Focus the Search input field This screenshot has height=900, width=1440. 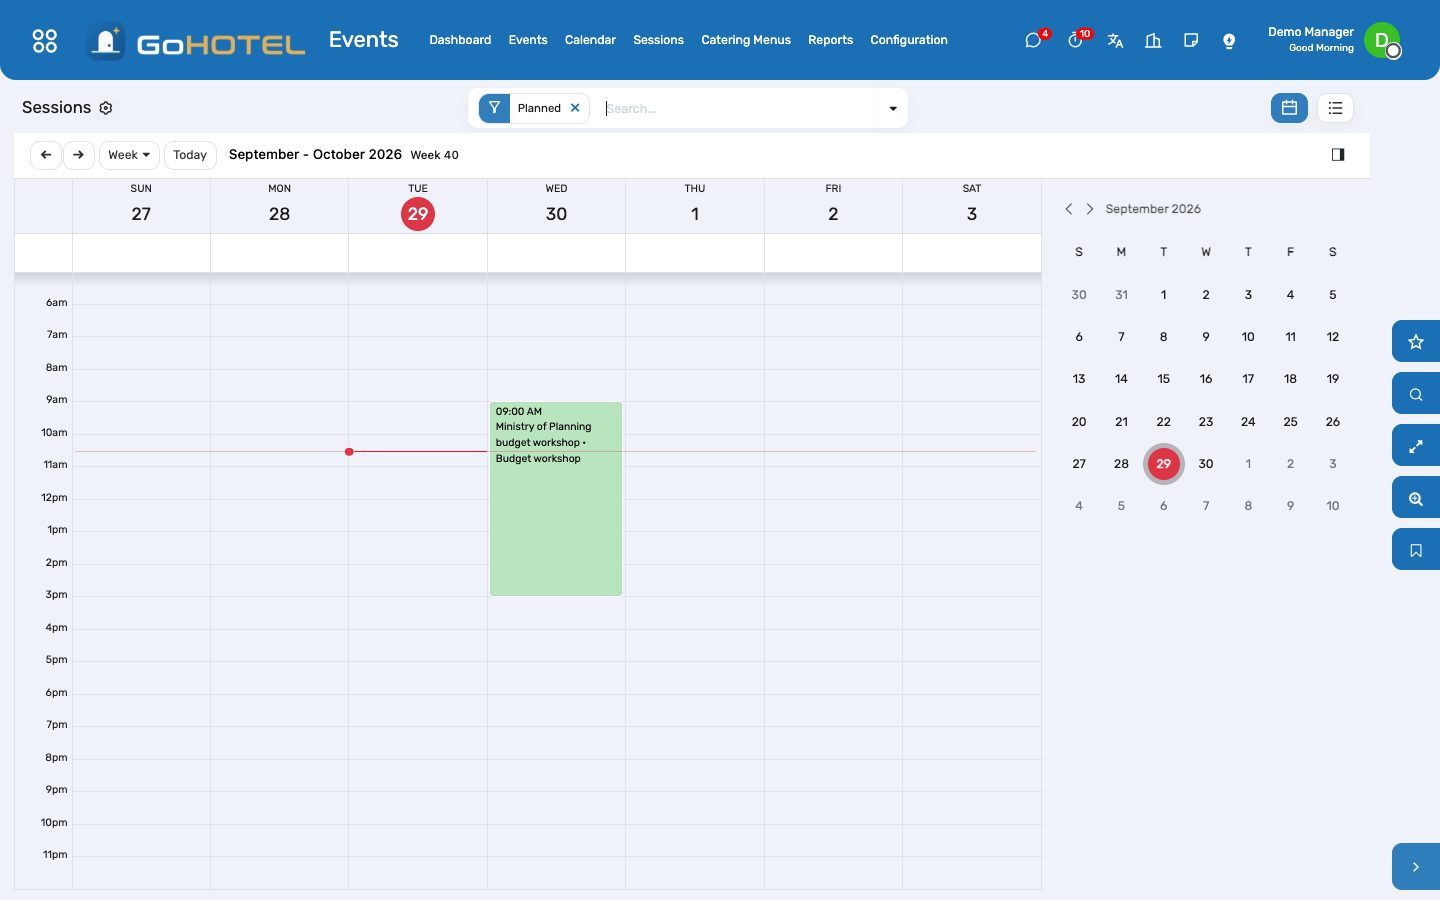coord(740,108)
